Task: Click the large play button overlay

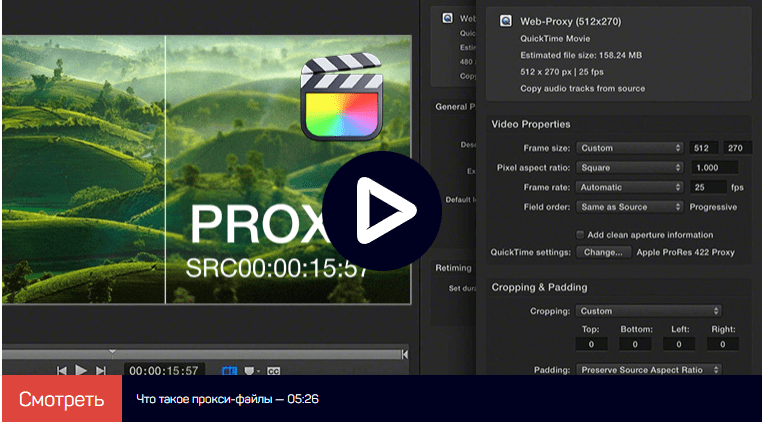Action: click(381, 211)
